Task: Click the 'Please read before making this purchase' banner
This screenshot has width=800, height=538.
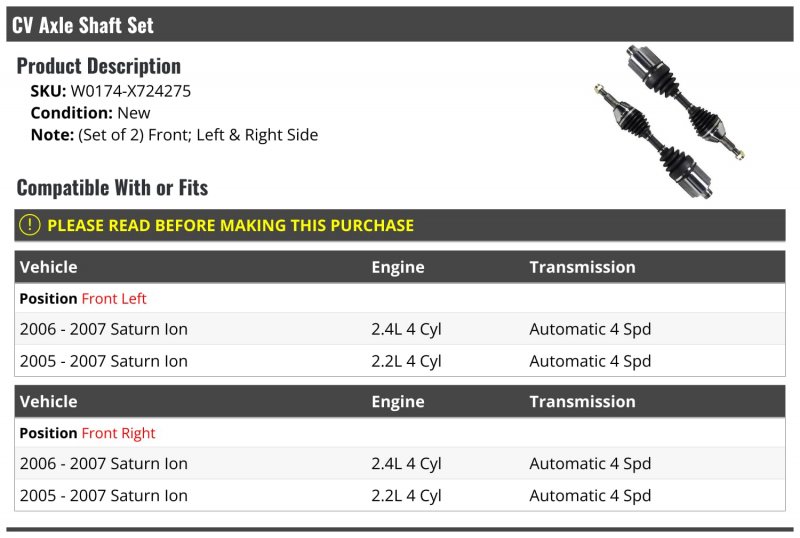Action: click(x=230, y=225)
